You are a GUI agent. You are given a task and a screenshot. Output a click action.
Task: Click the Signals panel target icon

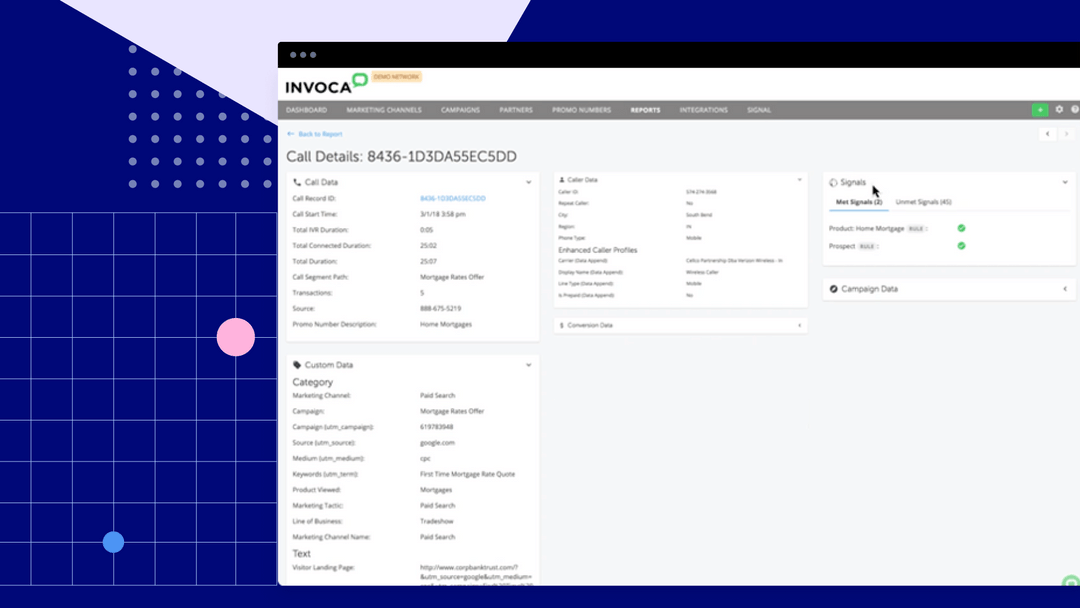(833, 182)
